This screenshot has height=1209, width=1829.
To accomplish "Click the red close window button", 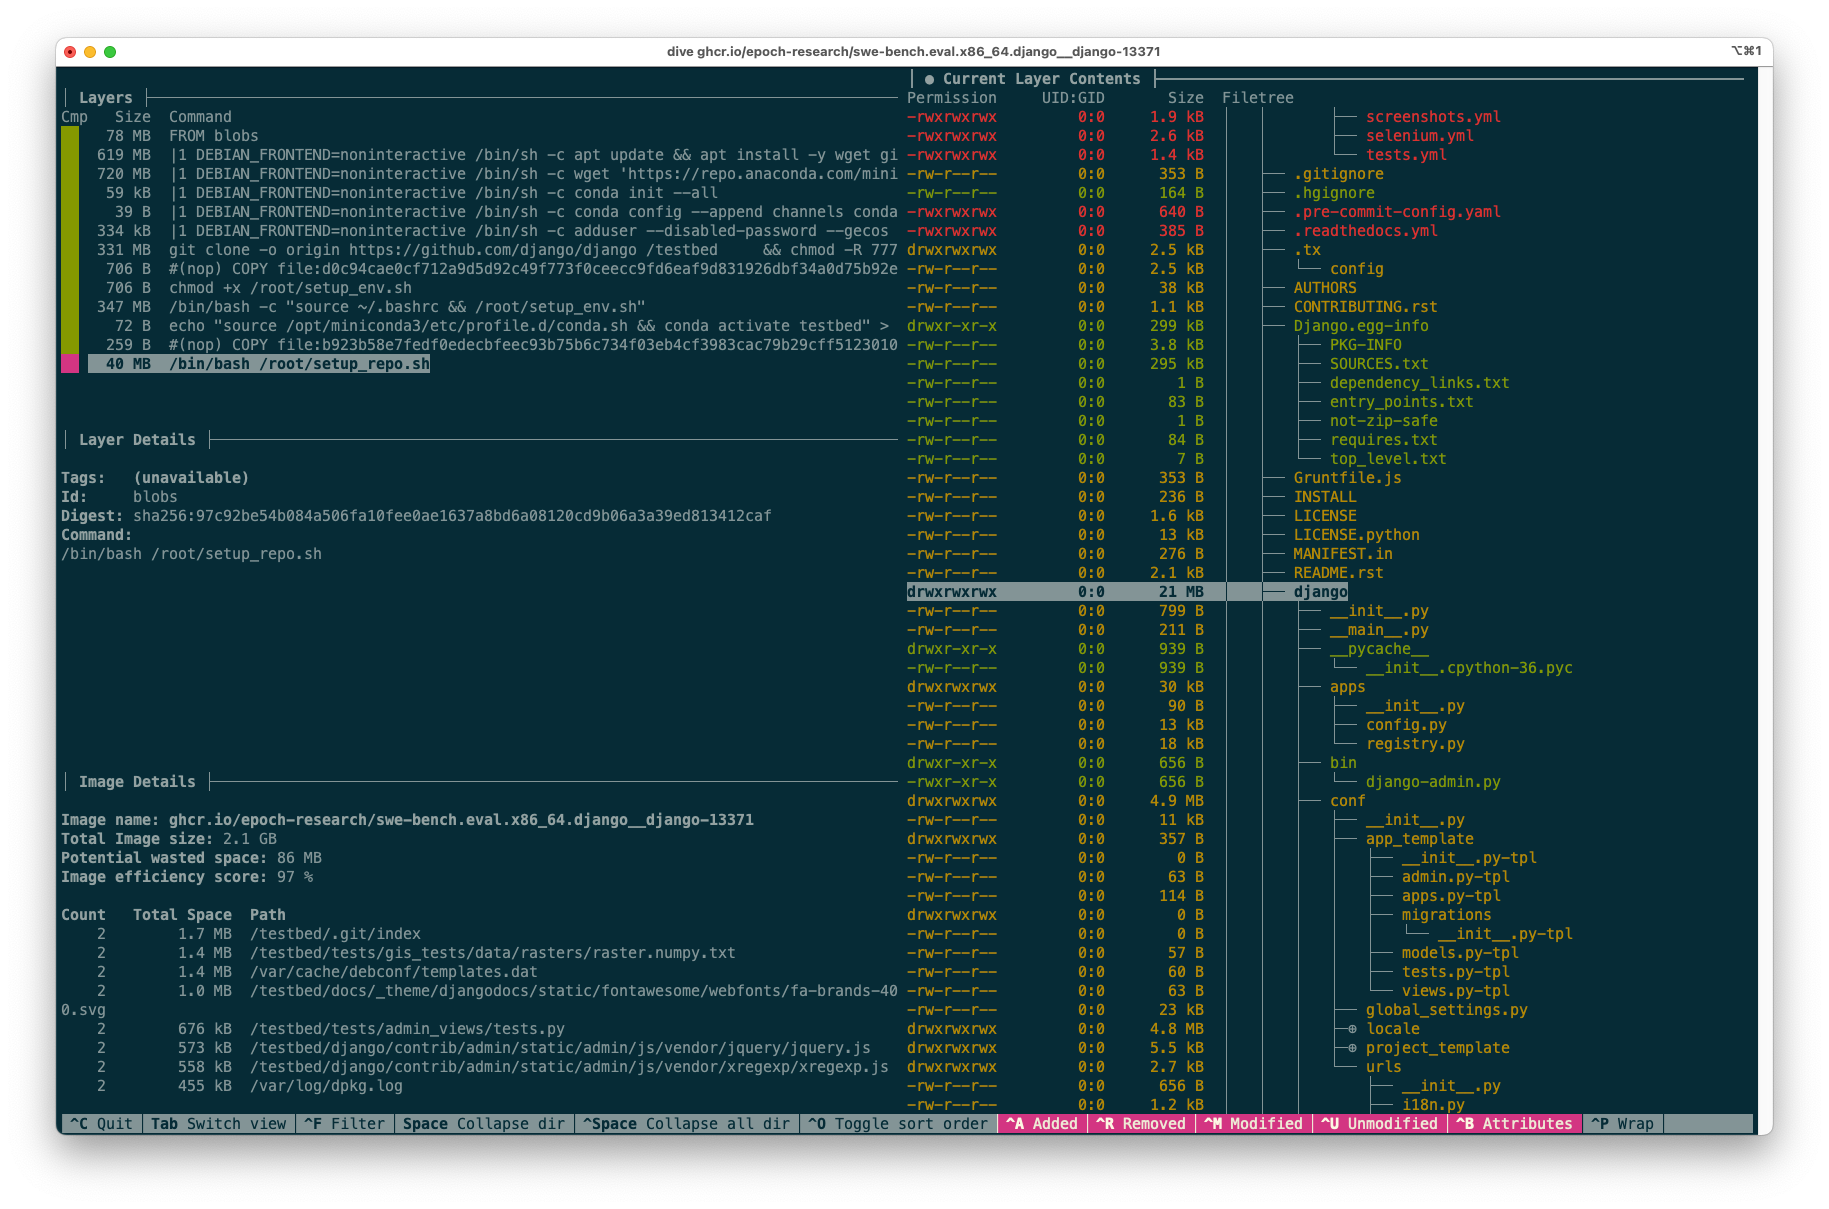I will pyautogui.click(x=70, y=52).
